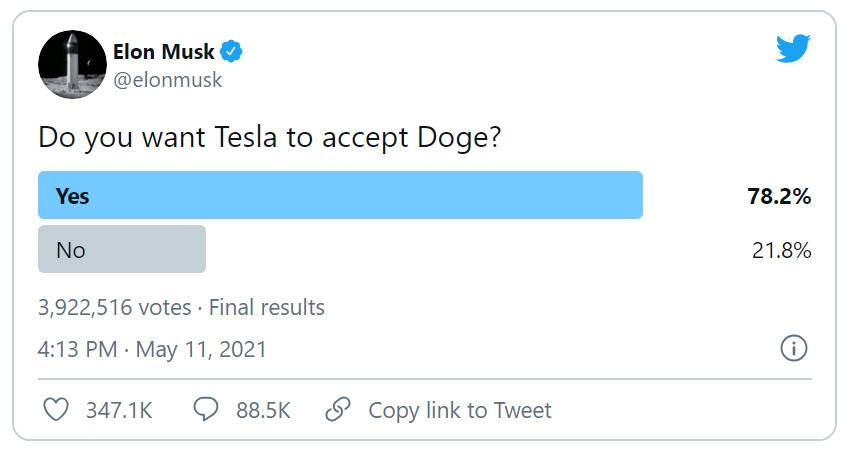Viewport: 850px width, 455px height.
Task: Click the 4:13 PM May 11, 2021 timestamp
Action: [x=152, y=350]
